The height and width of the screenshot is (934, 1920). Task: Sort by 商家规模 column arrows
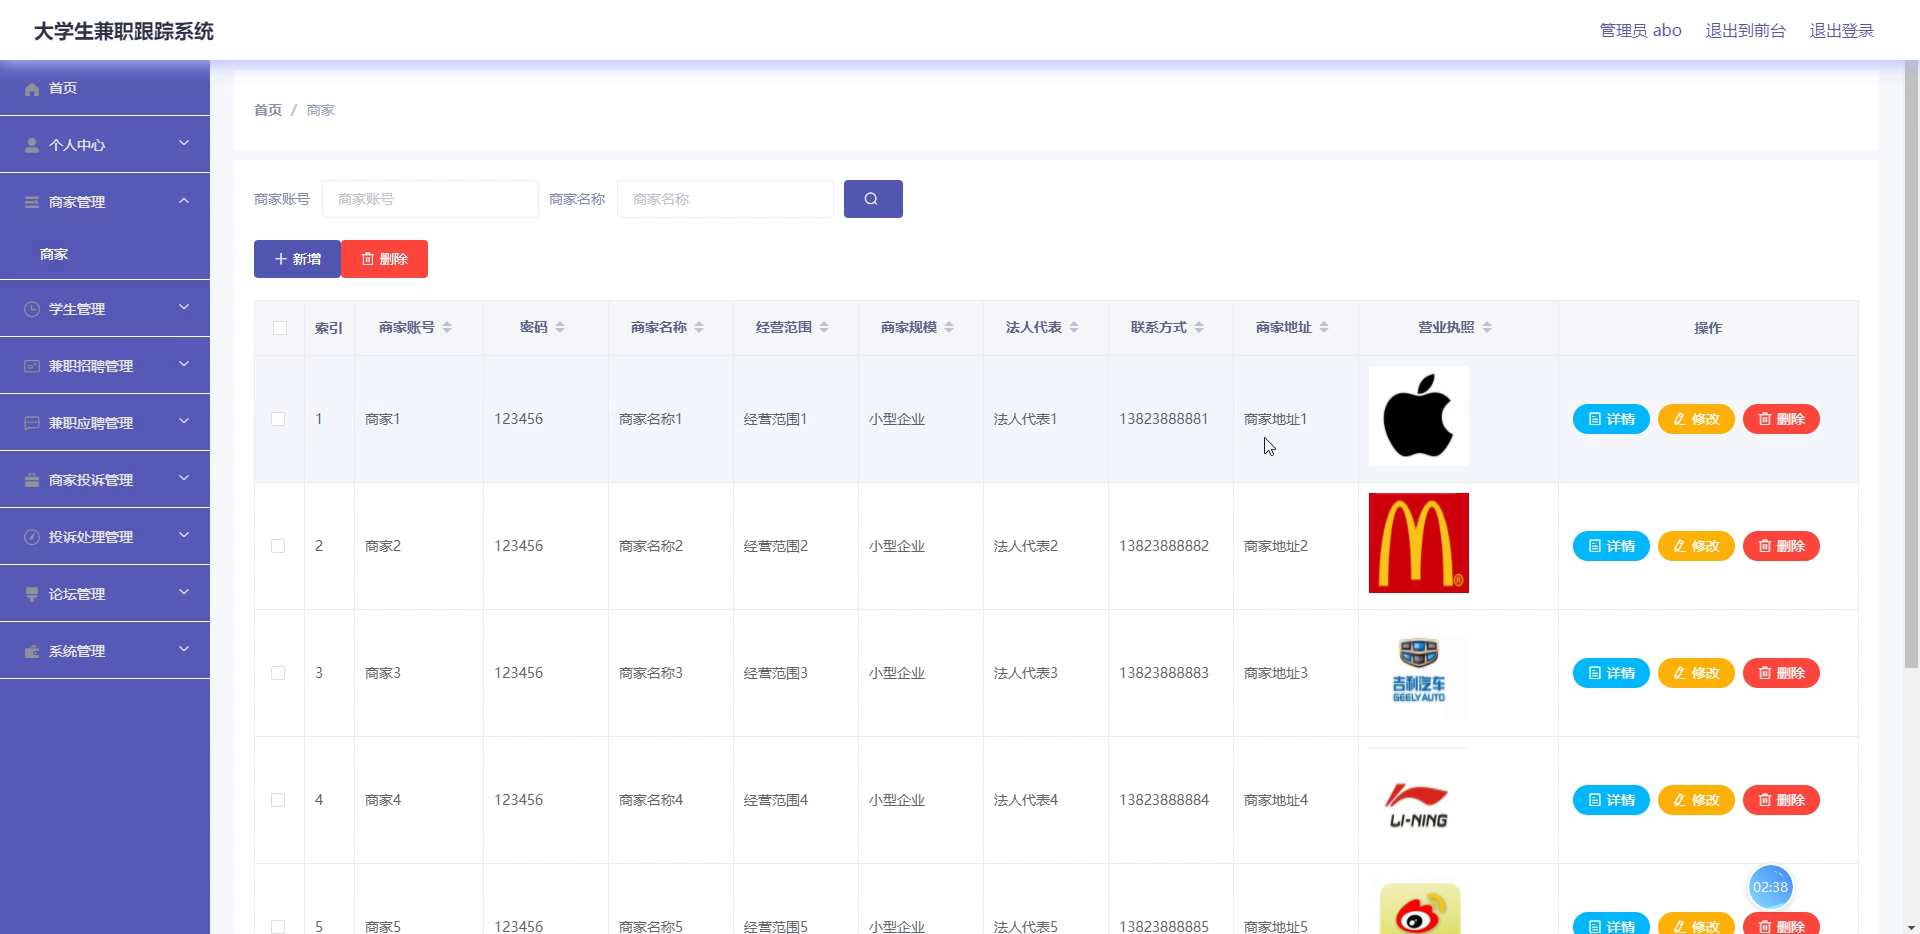949,328
